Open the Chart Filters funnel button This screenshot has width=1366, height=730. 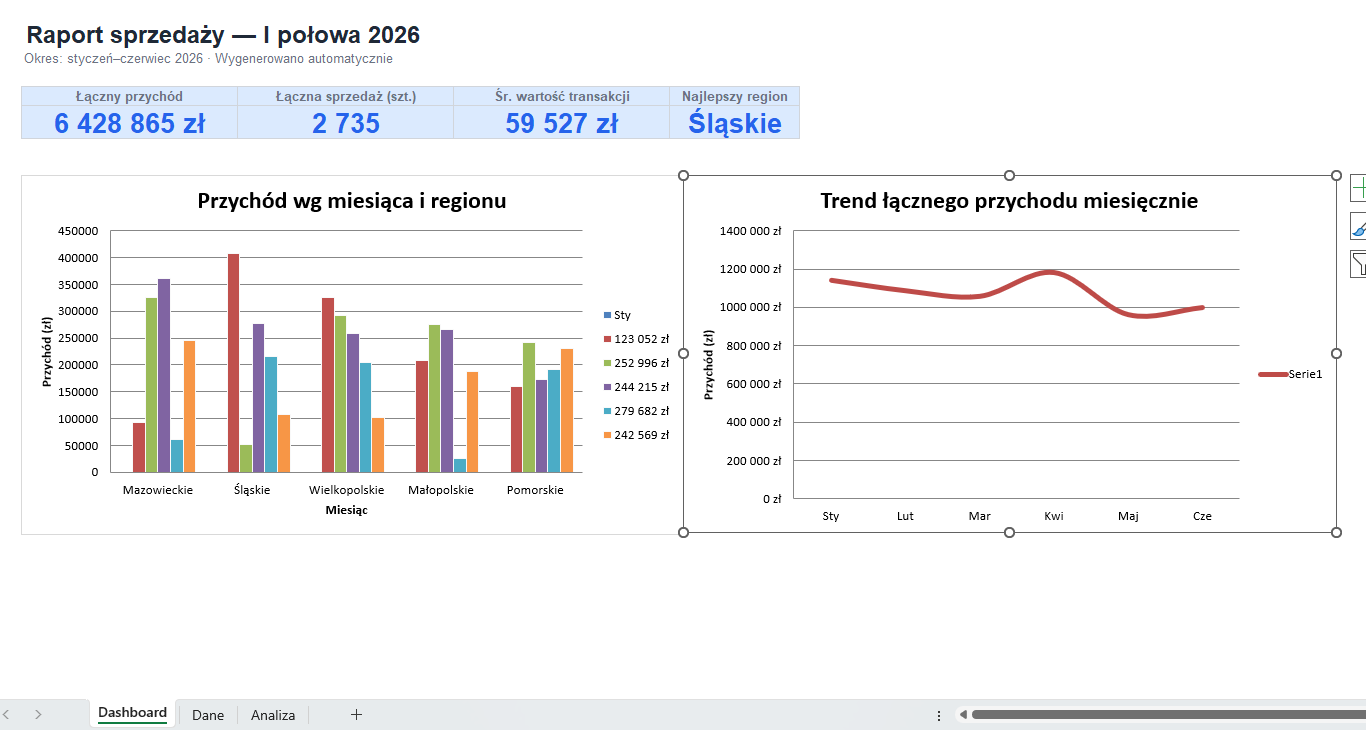(1359, 264)
